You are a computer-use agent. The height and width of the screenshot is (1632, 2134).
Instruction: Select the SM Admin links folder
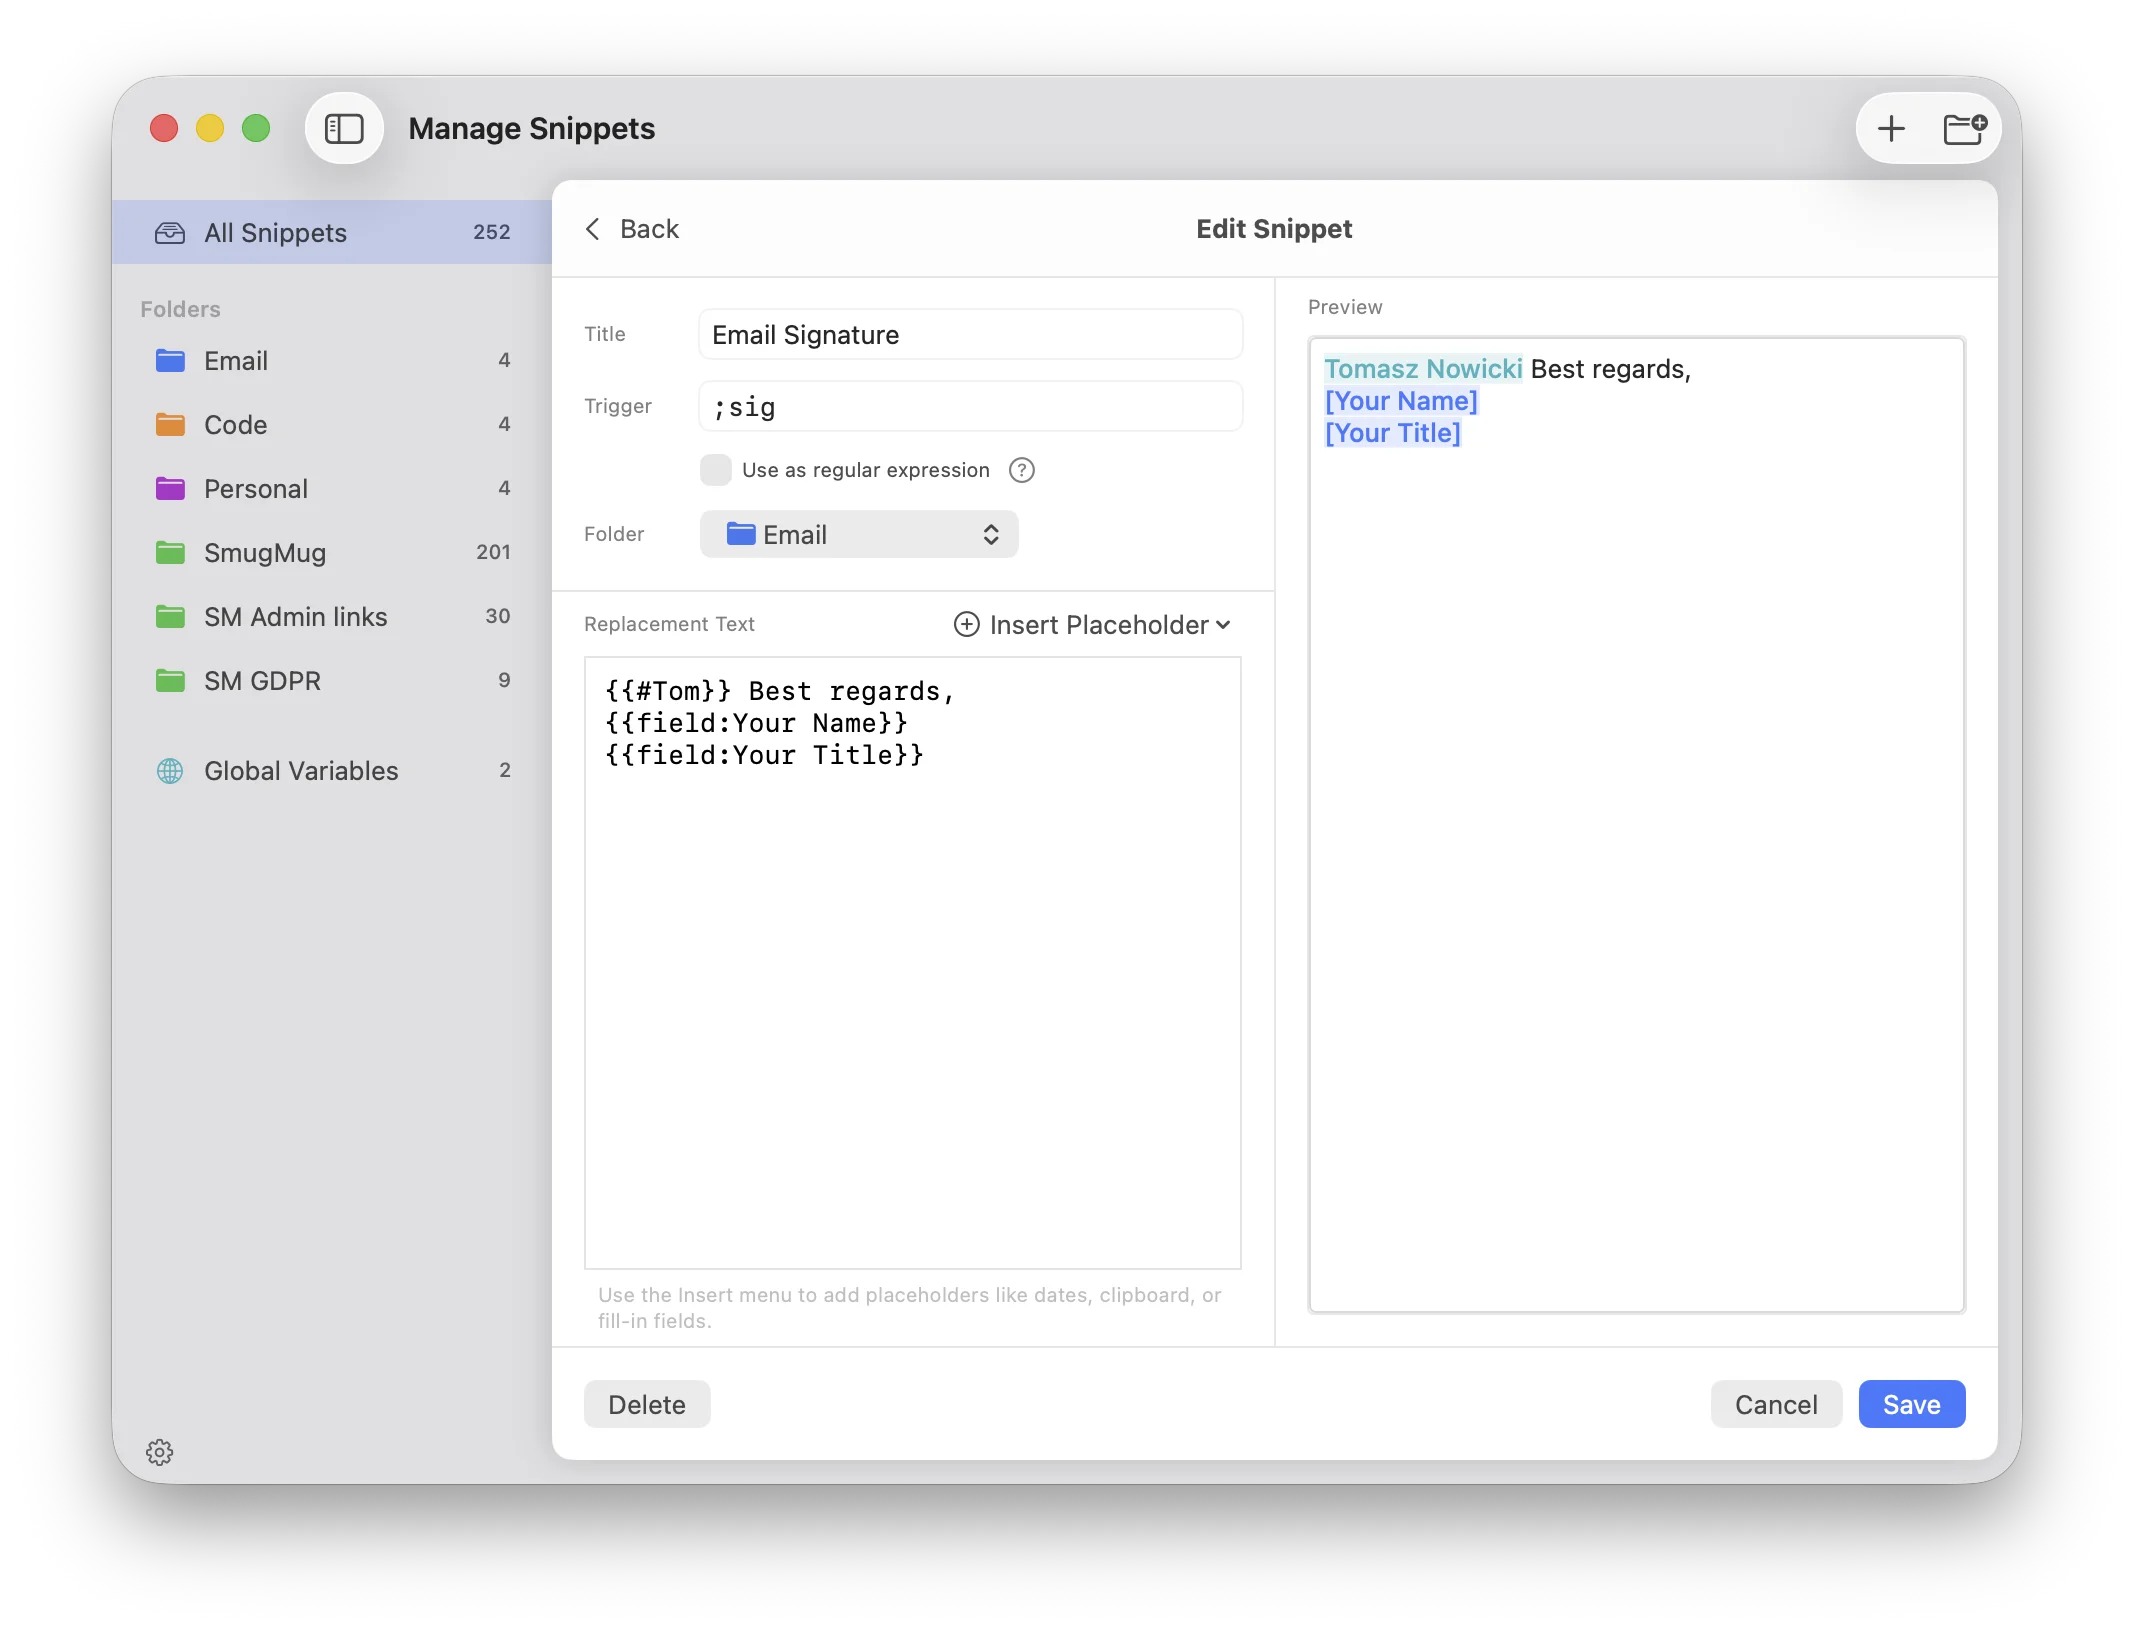tap(295, 617)
